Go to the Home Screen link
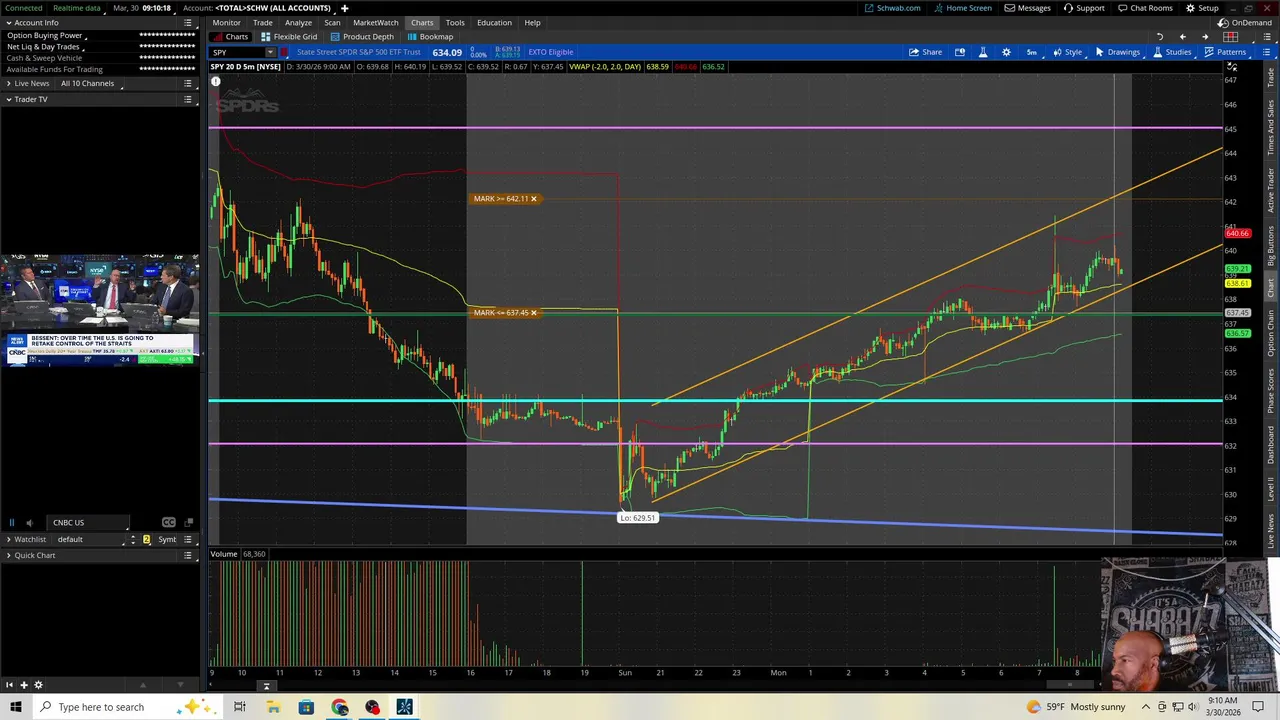The image size is (1280, 720). click(x=963, y=8)
